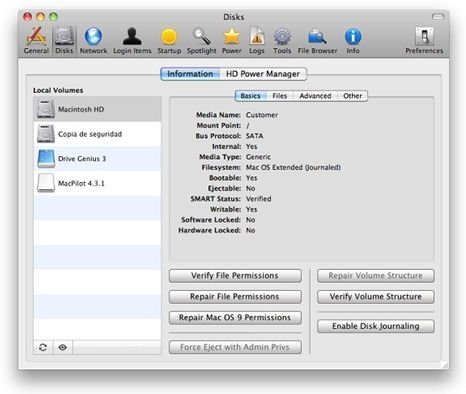Select Copia de seguridad volume

pyautogui.click(x=97, y=134)
